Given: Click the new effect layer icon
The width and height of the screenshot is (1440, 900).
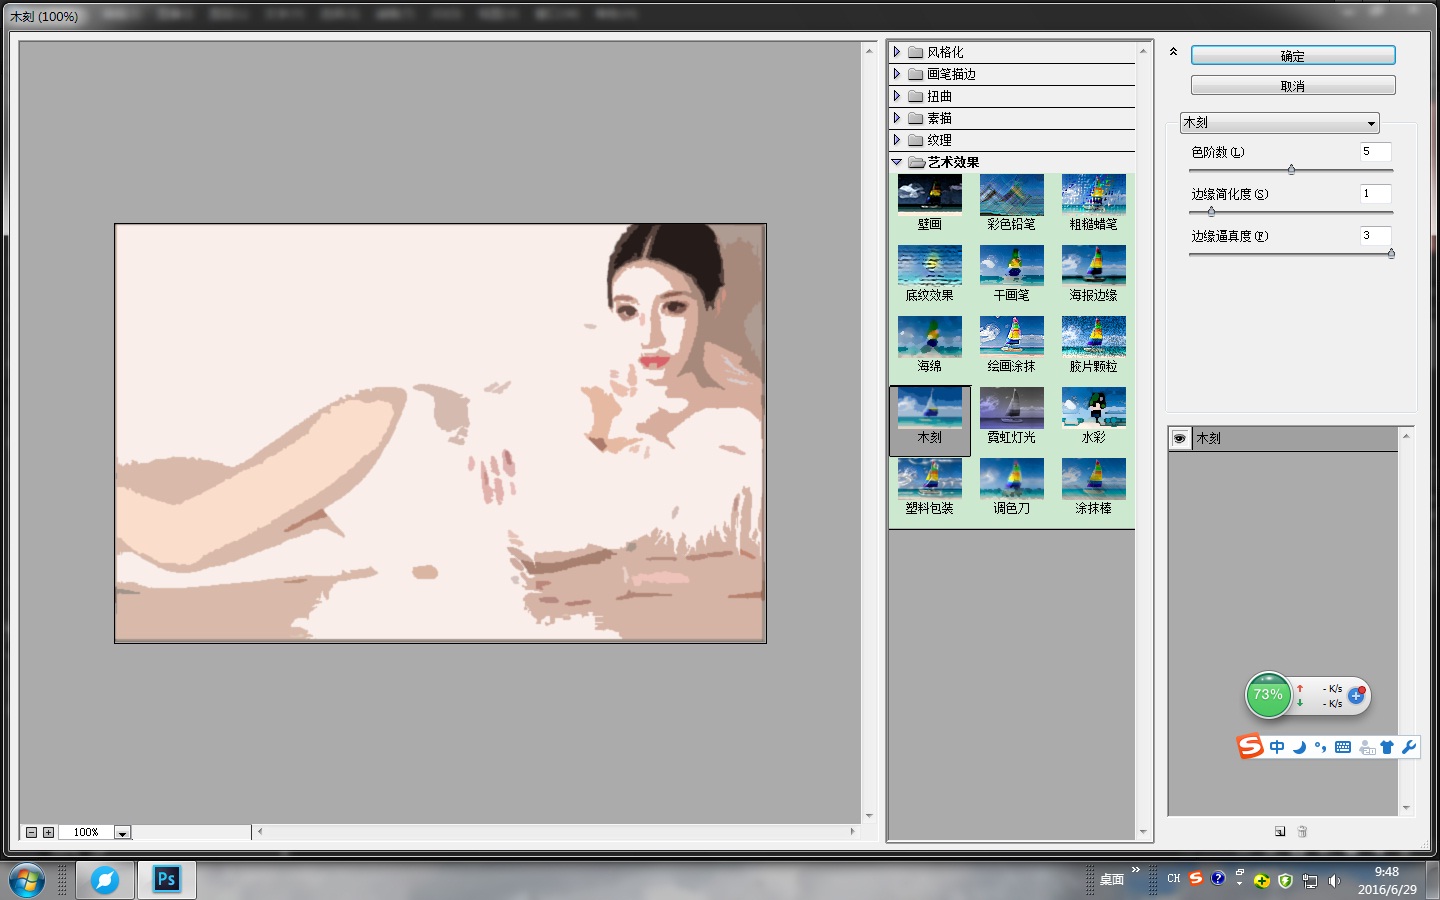Looking at the screenshot, I should coord(1280,831).
